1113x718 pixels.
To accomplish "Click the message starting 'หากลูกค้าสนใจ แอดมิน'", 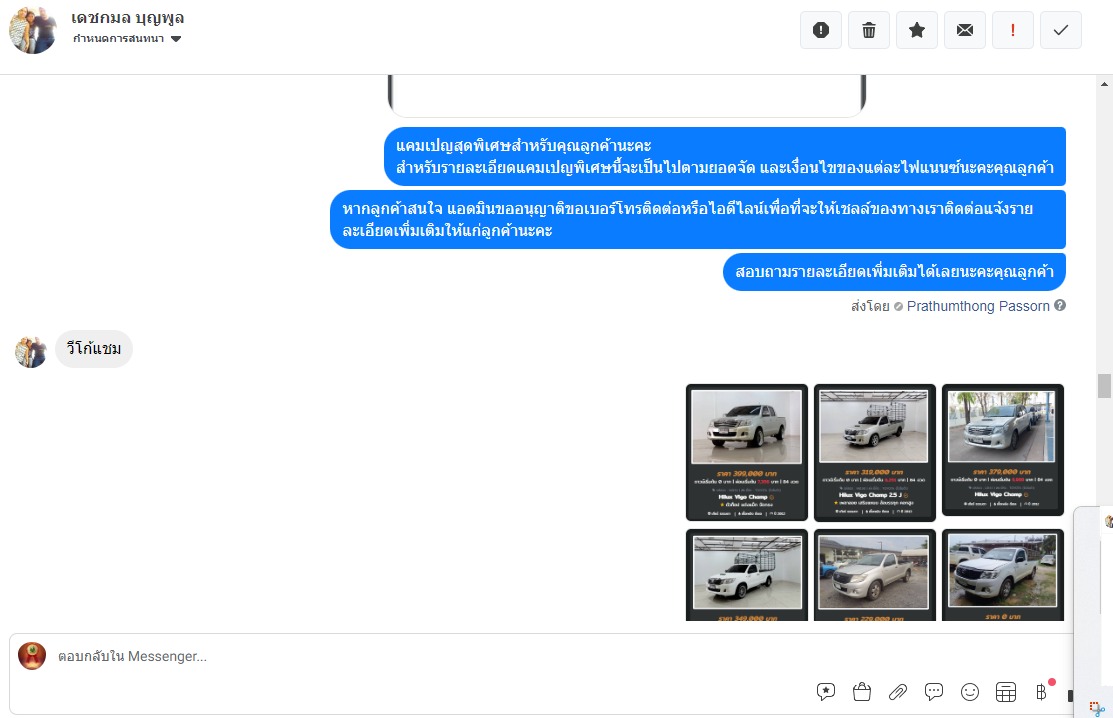I will pyautogui.click(x=698, y=219).
